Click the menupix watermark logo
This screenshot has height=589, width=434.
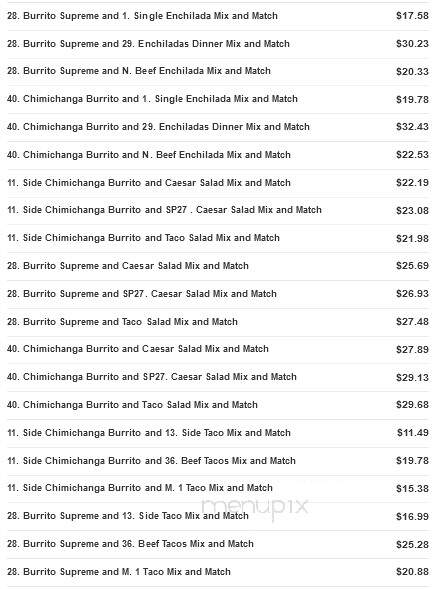click(x=255, y=508)
